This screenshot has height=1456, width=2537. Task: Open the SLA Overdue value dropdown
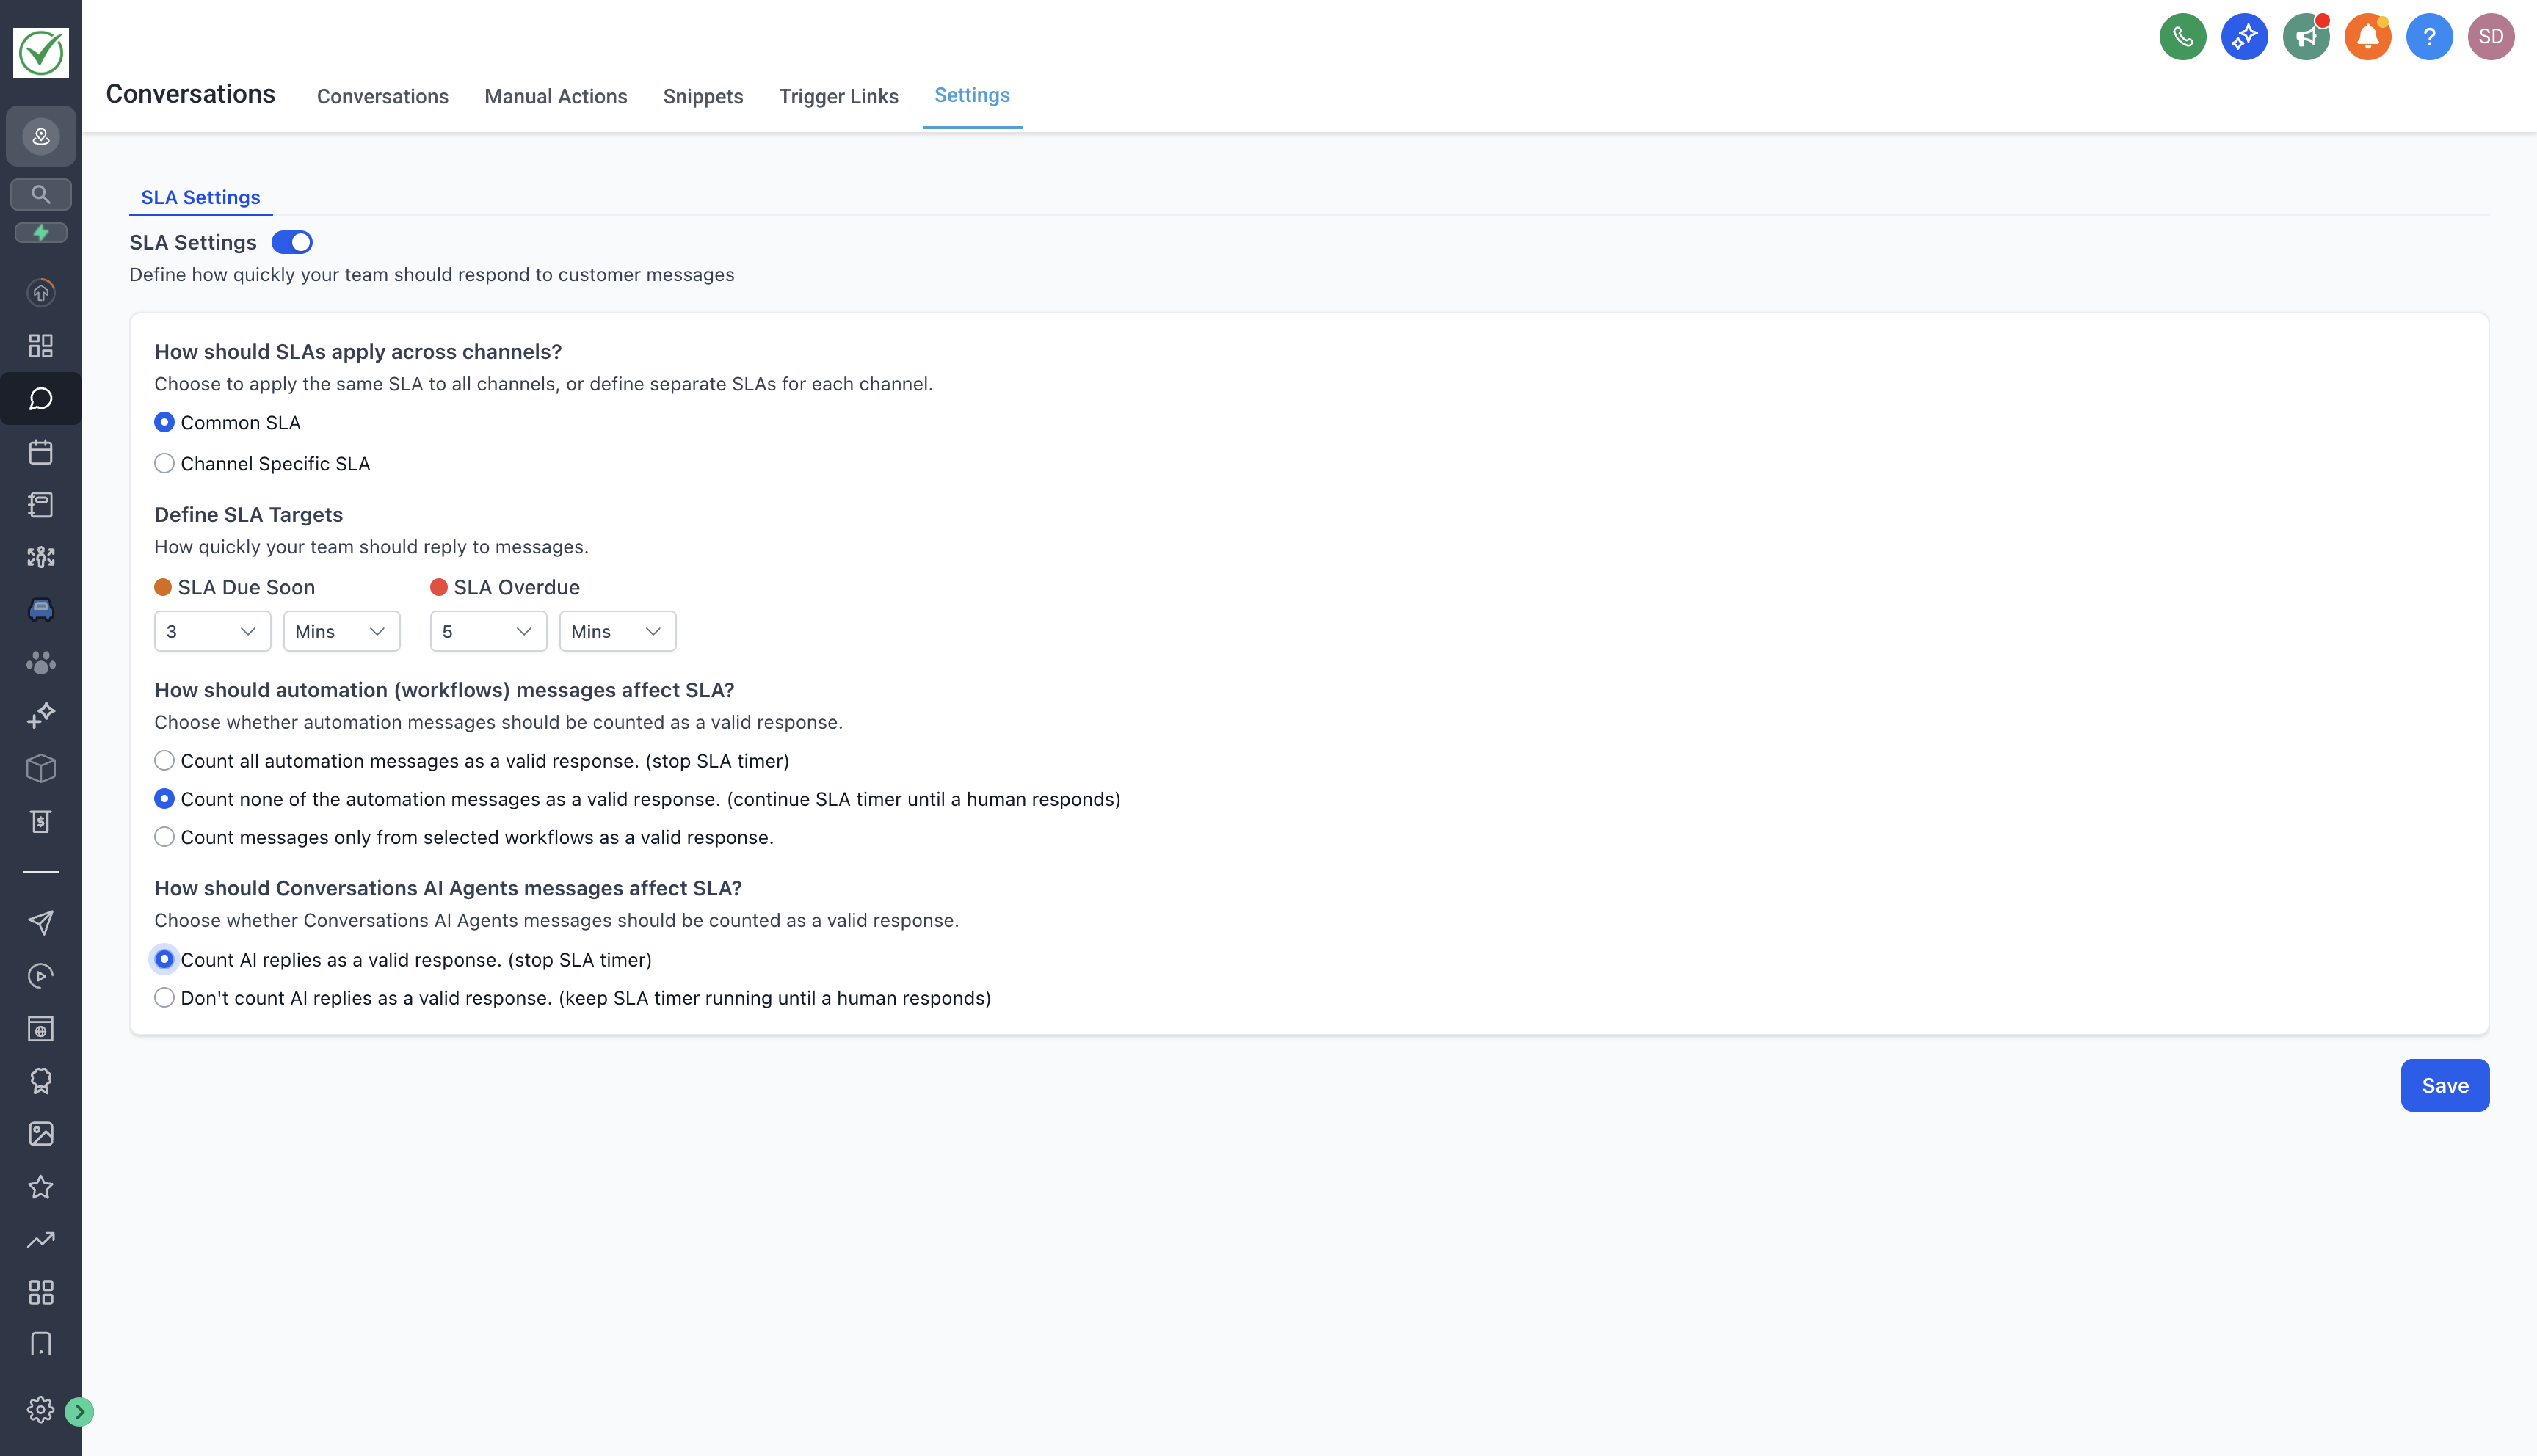tap(488, 631)
